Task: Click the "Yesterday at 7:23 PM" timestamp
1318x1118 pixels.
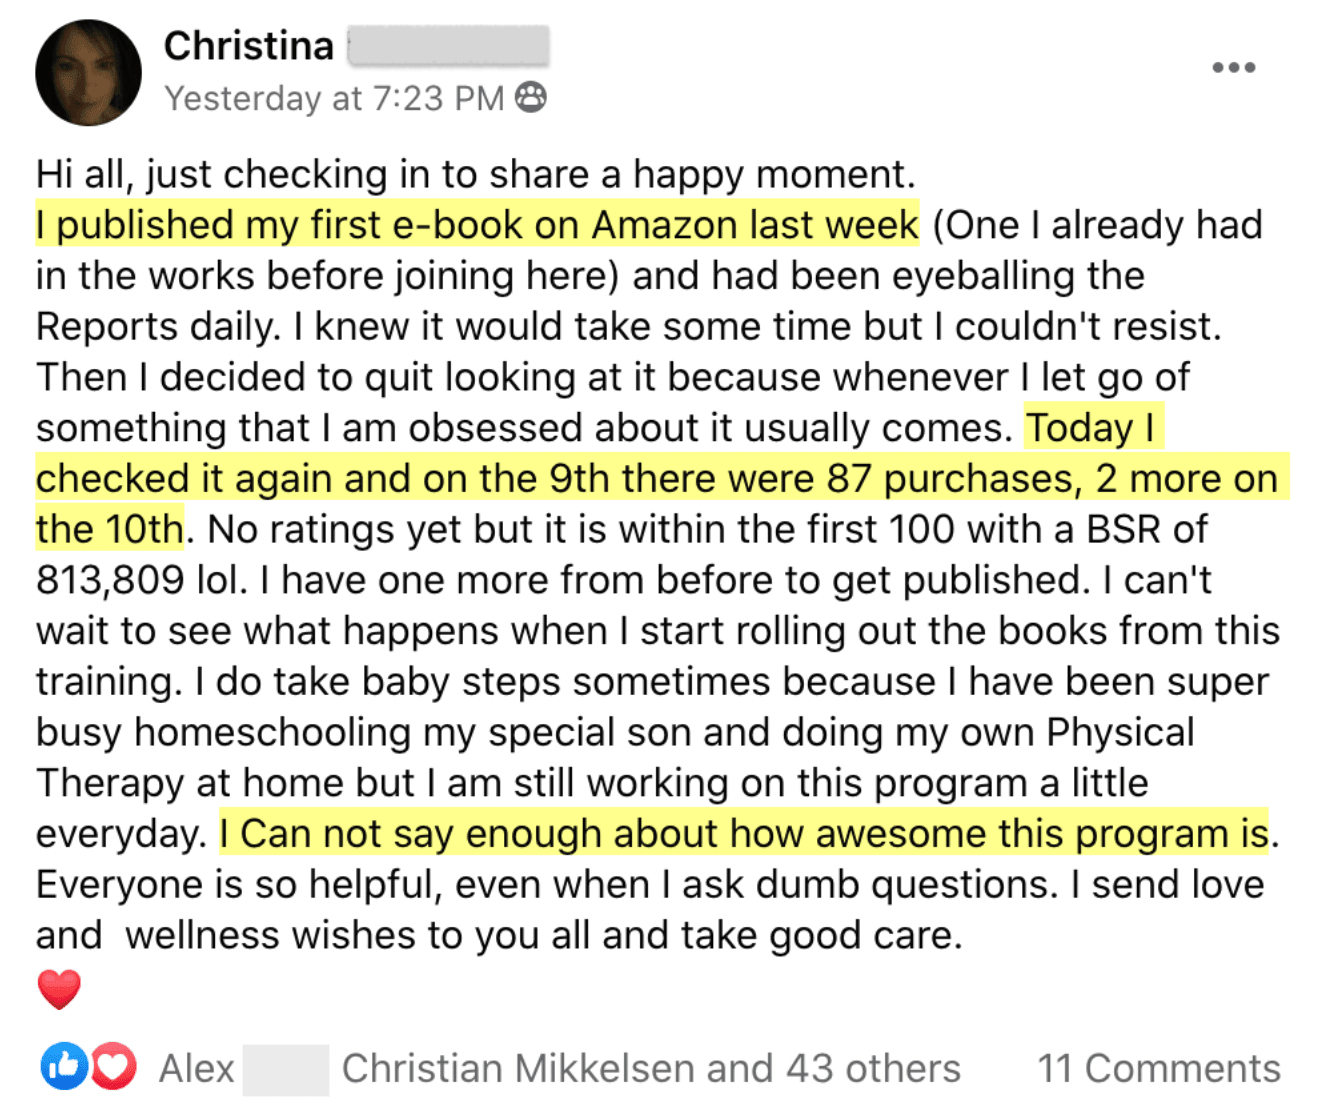Action: tap(334, 98)
